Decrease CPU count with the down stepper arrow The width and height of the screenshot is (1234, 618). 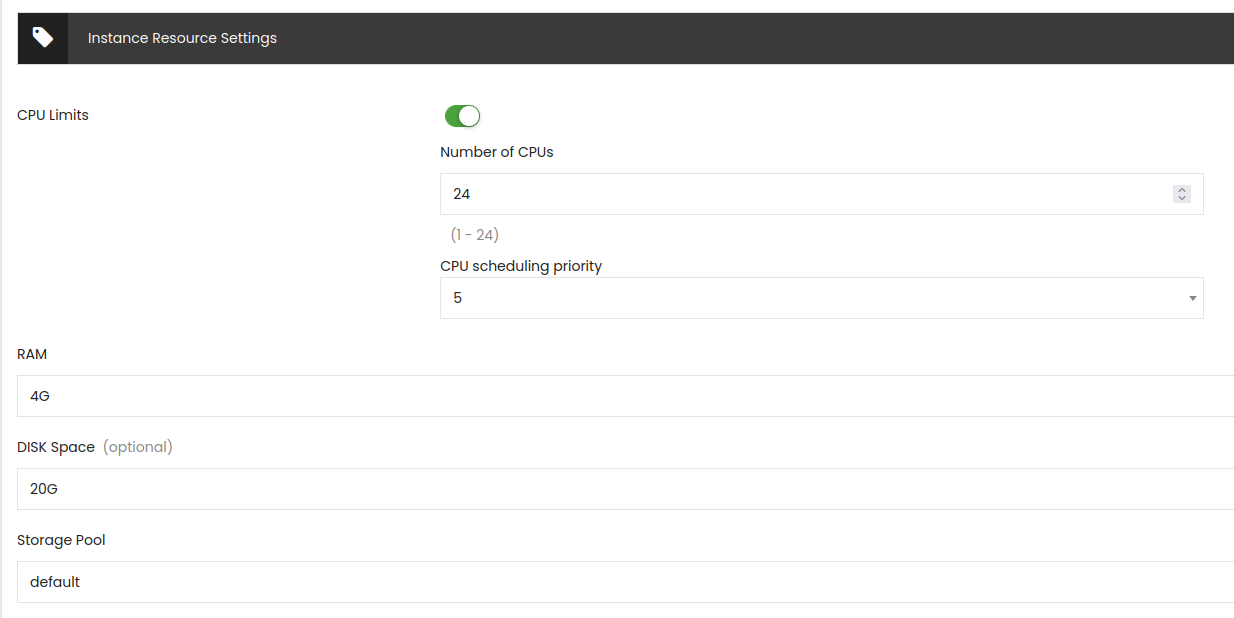click(x=1182, y=199)
